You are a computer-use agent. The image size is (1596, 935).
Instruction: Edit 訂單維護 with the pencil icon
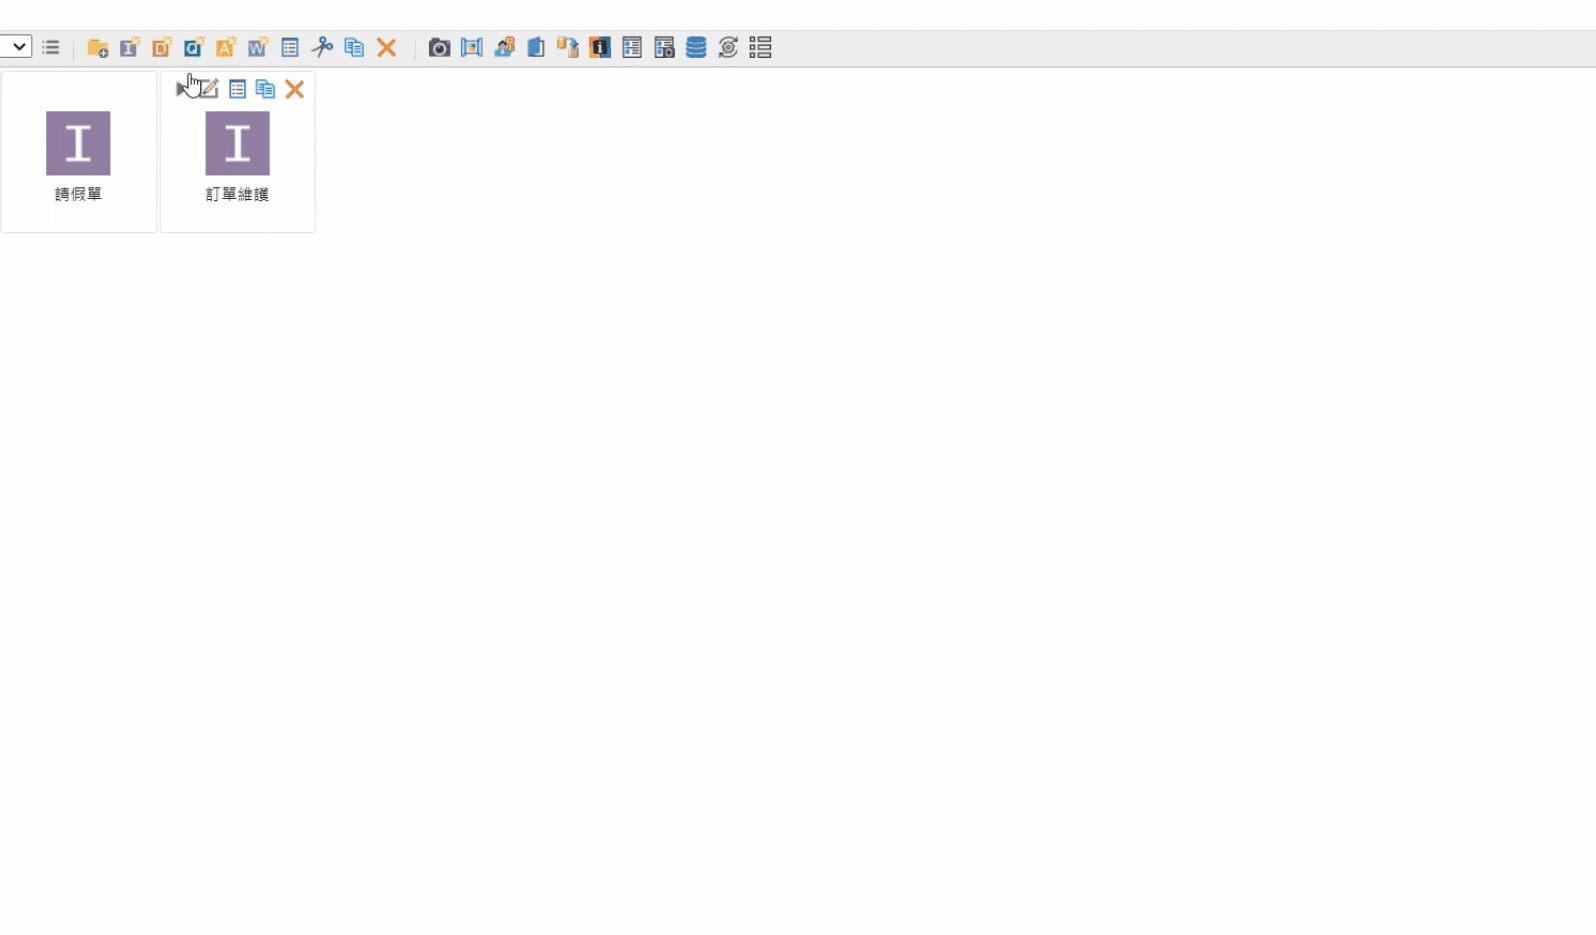pos(208,89)
